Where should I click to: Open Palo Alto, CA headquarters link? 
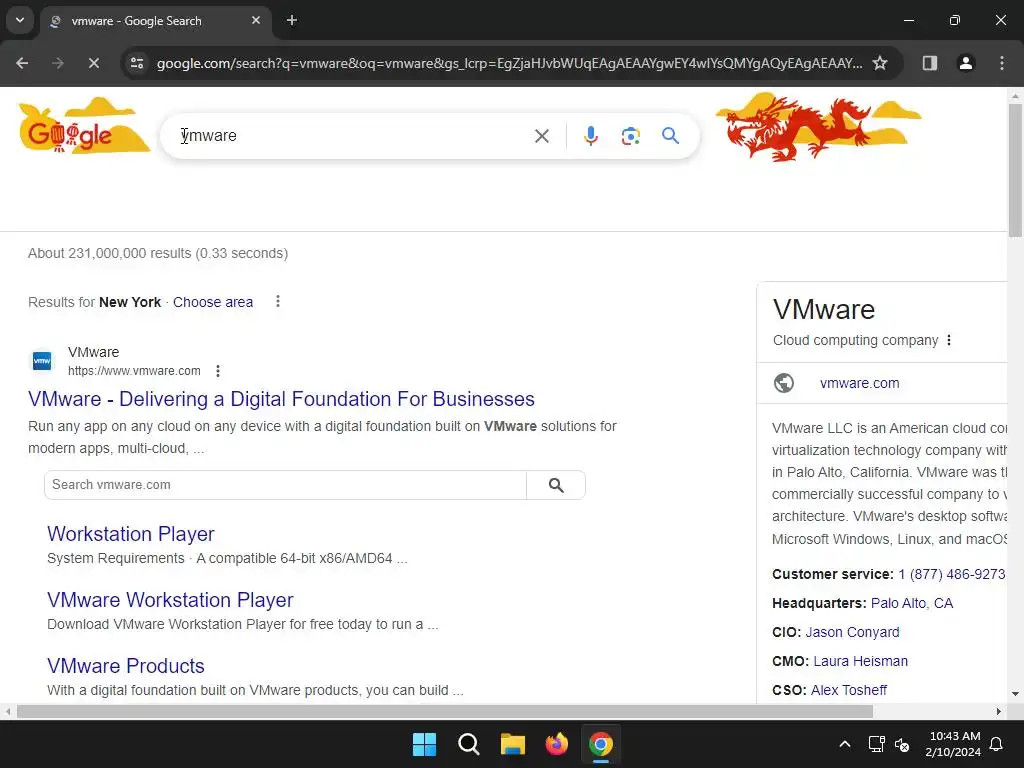click(912, 603)
